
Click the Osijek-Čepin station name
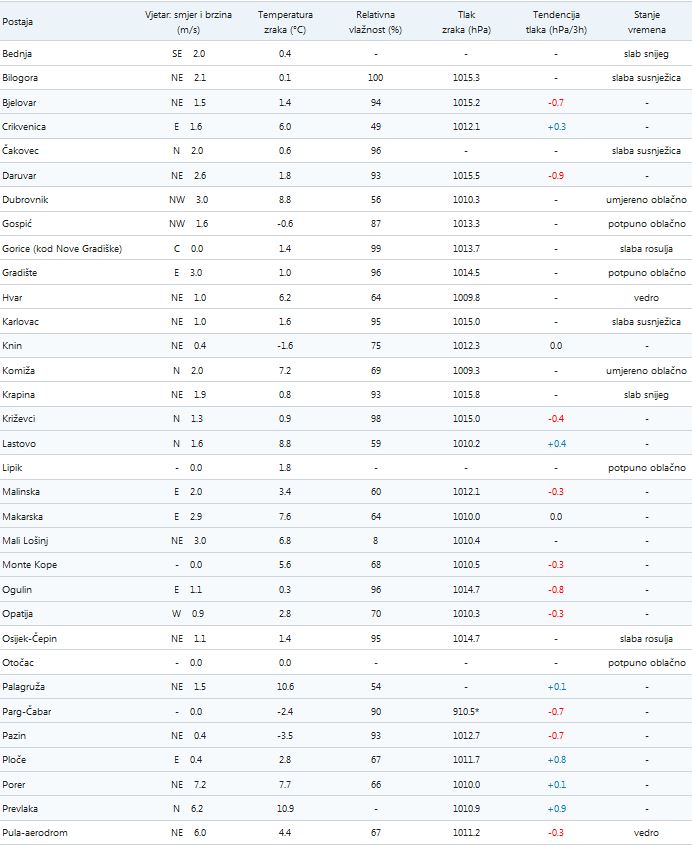(x=32, y=639)
